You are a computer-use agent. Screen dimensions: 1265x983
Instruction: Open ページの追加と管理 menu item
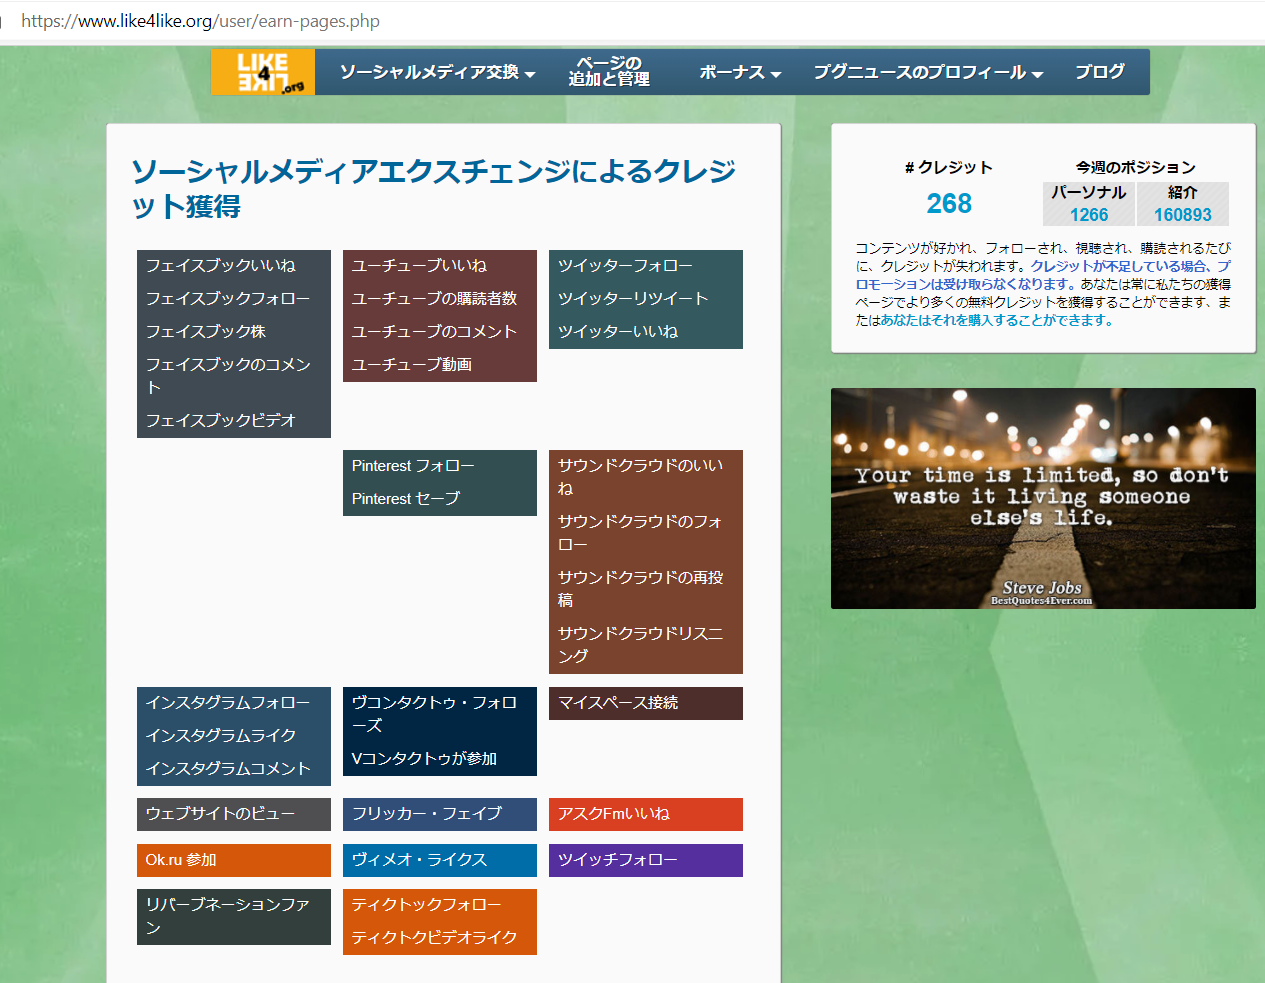tap(609, 72)
